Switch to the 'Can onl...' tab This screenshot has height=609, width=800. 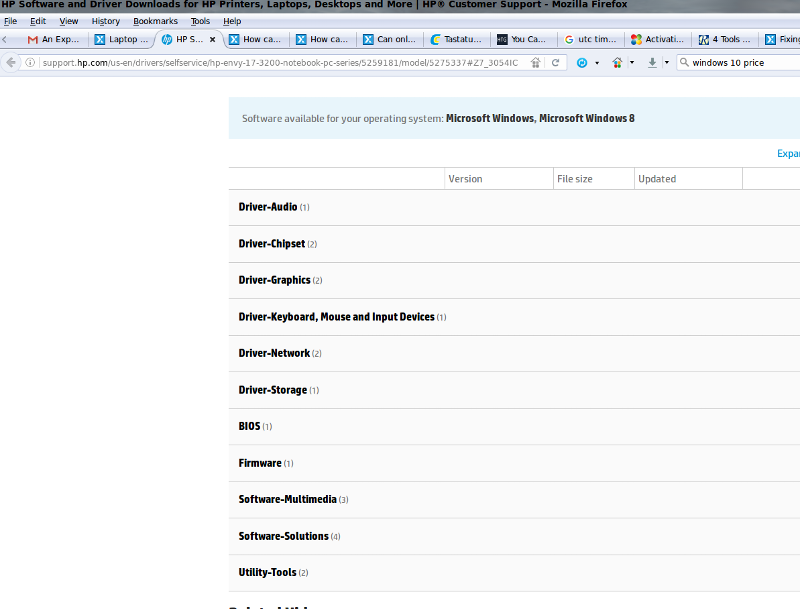pyautogui.click(x=390, y=39)
